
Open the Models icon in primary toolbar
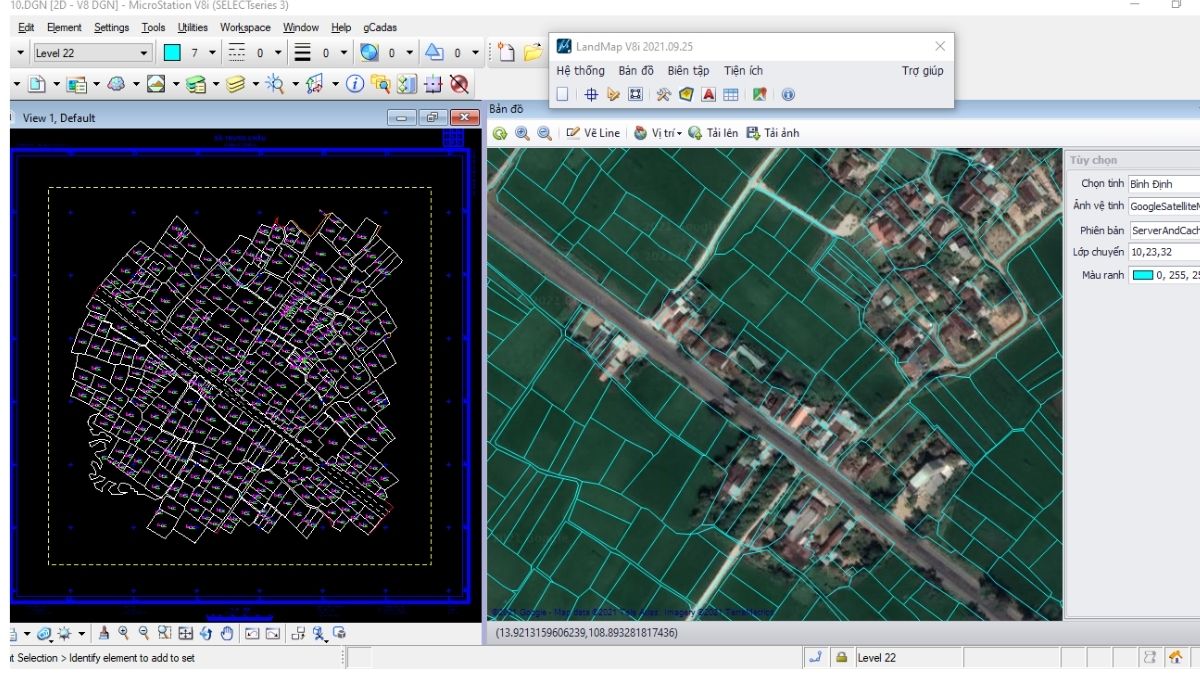(x=37, y=84)
